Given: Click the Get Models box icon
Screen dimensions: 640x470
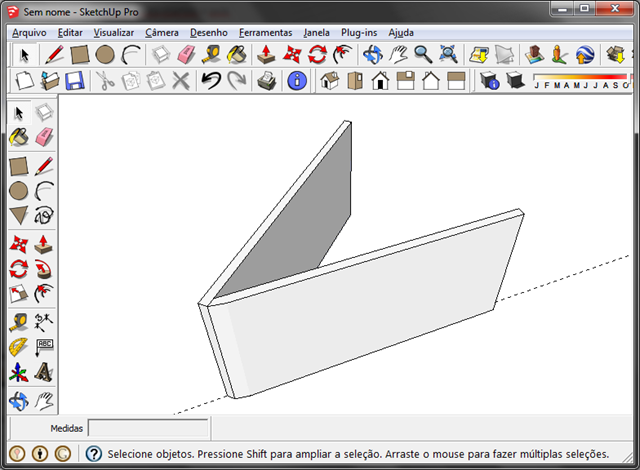Looking at the screenshot, I should point(616,55).
